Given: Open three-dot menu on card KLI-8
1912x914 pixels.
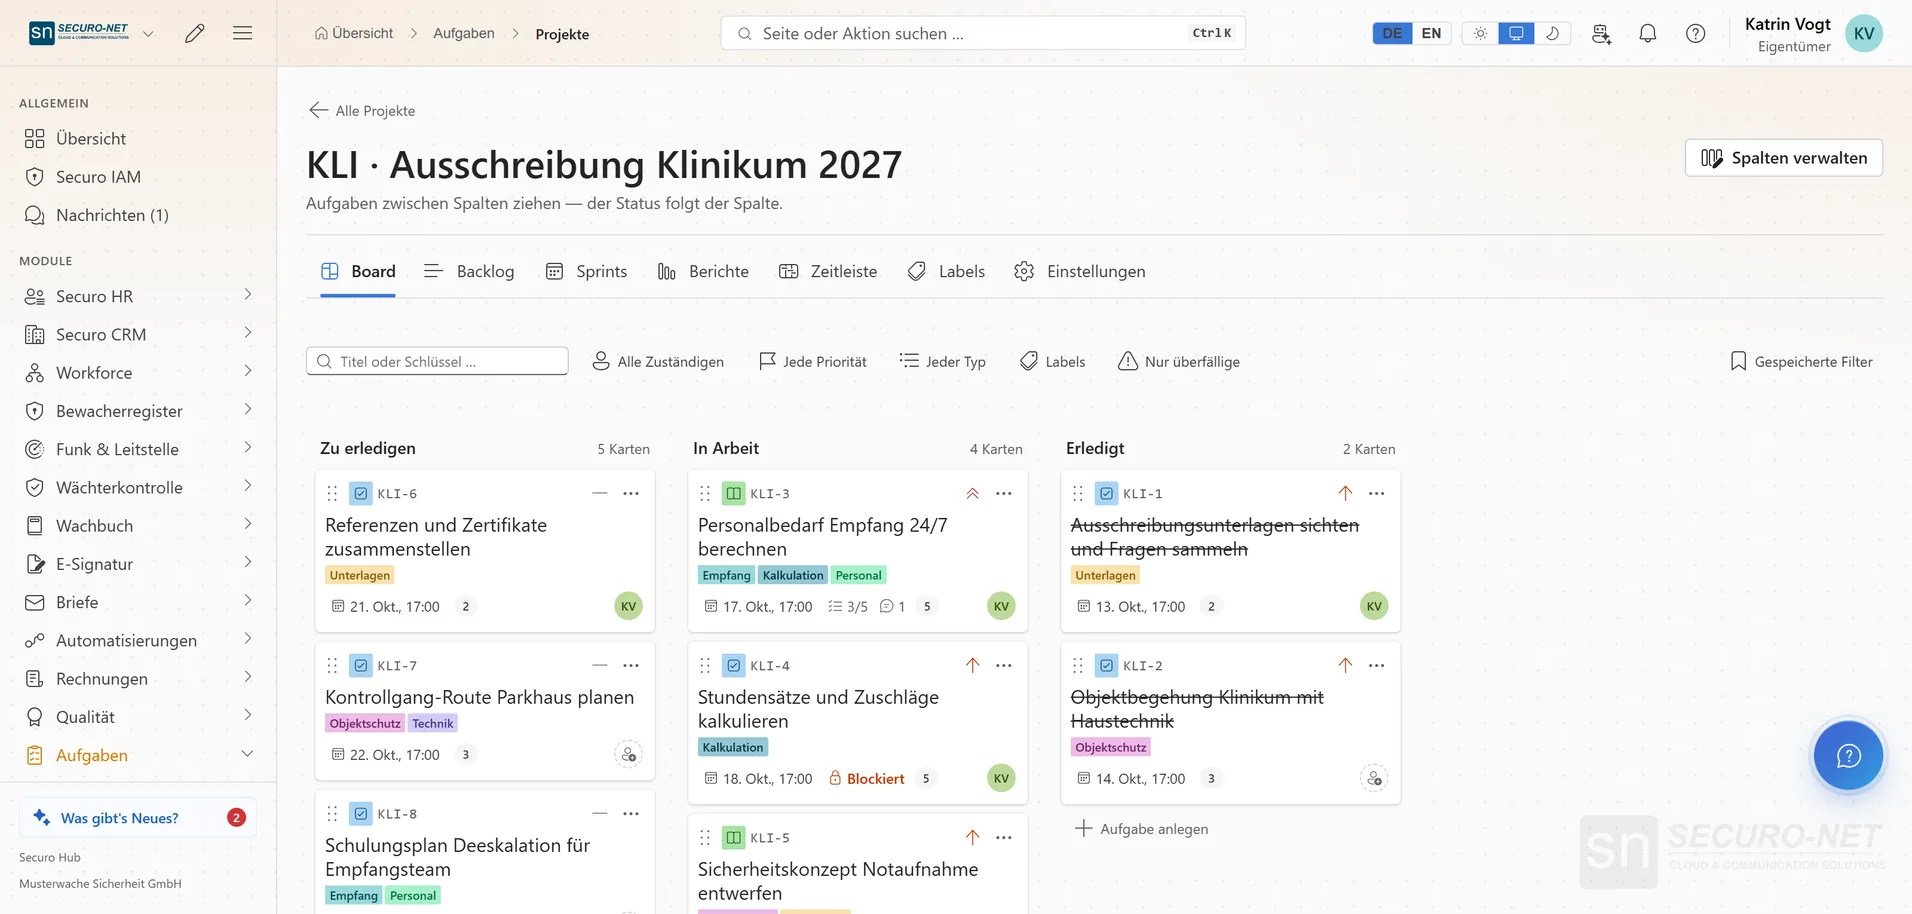Looking at the screenshot, I should (631, 813).
